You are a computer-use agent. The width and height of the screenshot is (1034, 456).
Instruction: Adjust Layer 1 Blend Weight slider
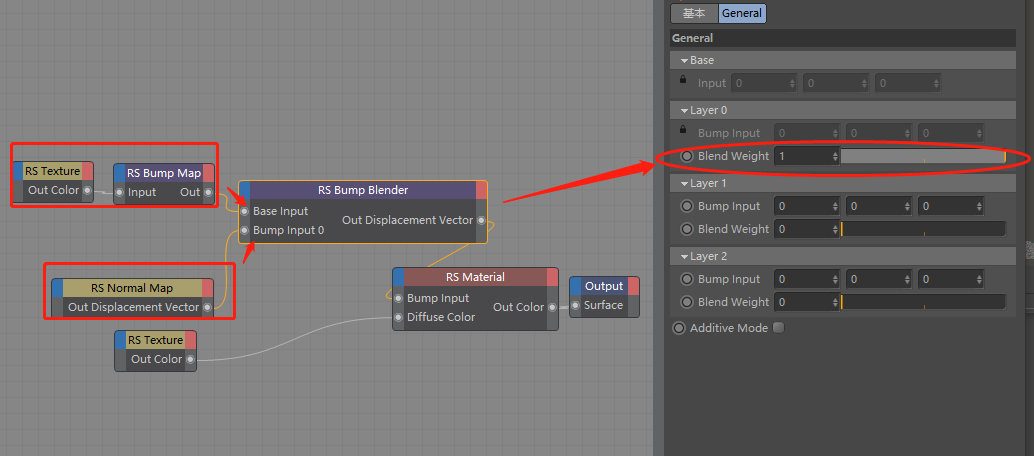(x=923, y=229)
